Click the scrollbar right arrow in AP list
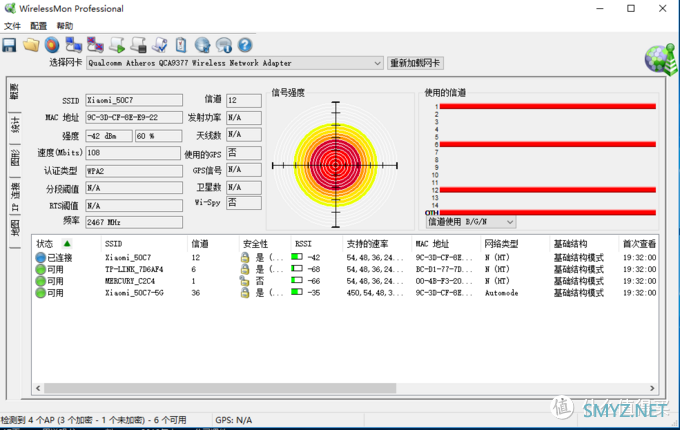The height and width of the screenshot is (430, 680). pyautogui.click(x=652, y=388)
